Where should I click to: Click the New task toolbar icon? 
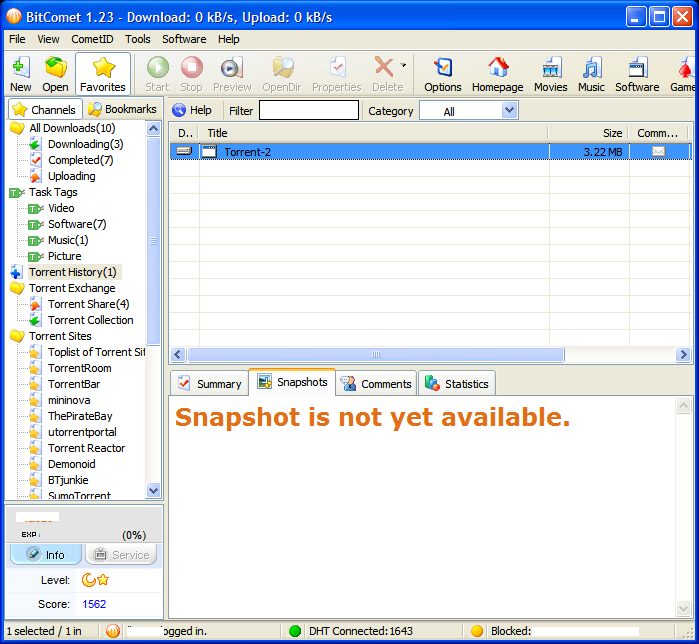click(x=21, y=74)
